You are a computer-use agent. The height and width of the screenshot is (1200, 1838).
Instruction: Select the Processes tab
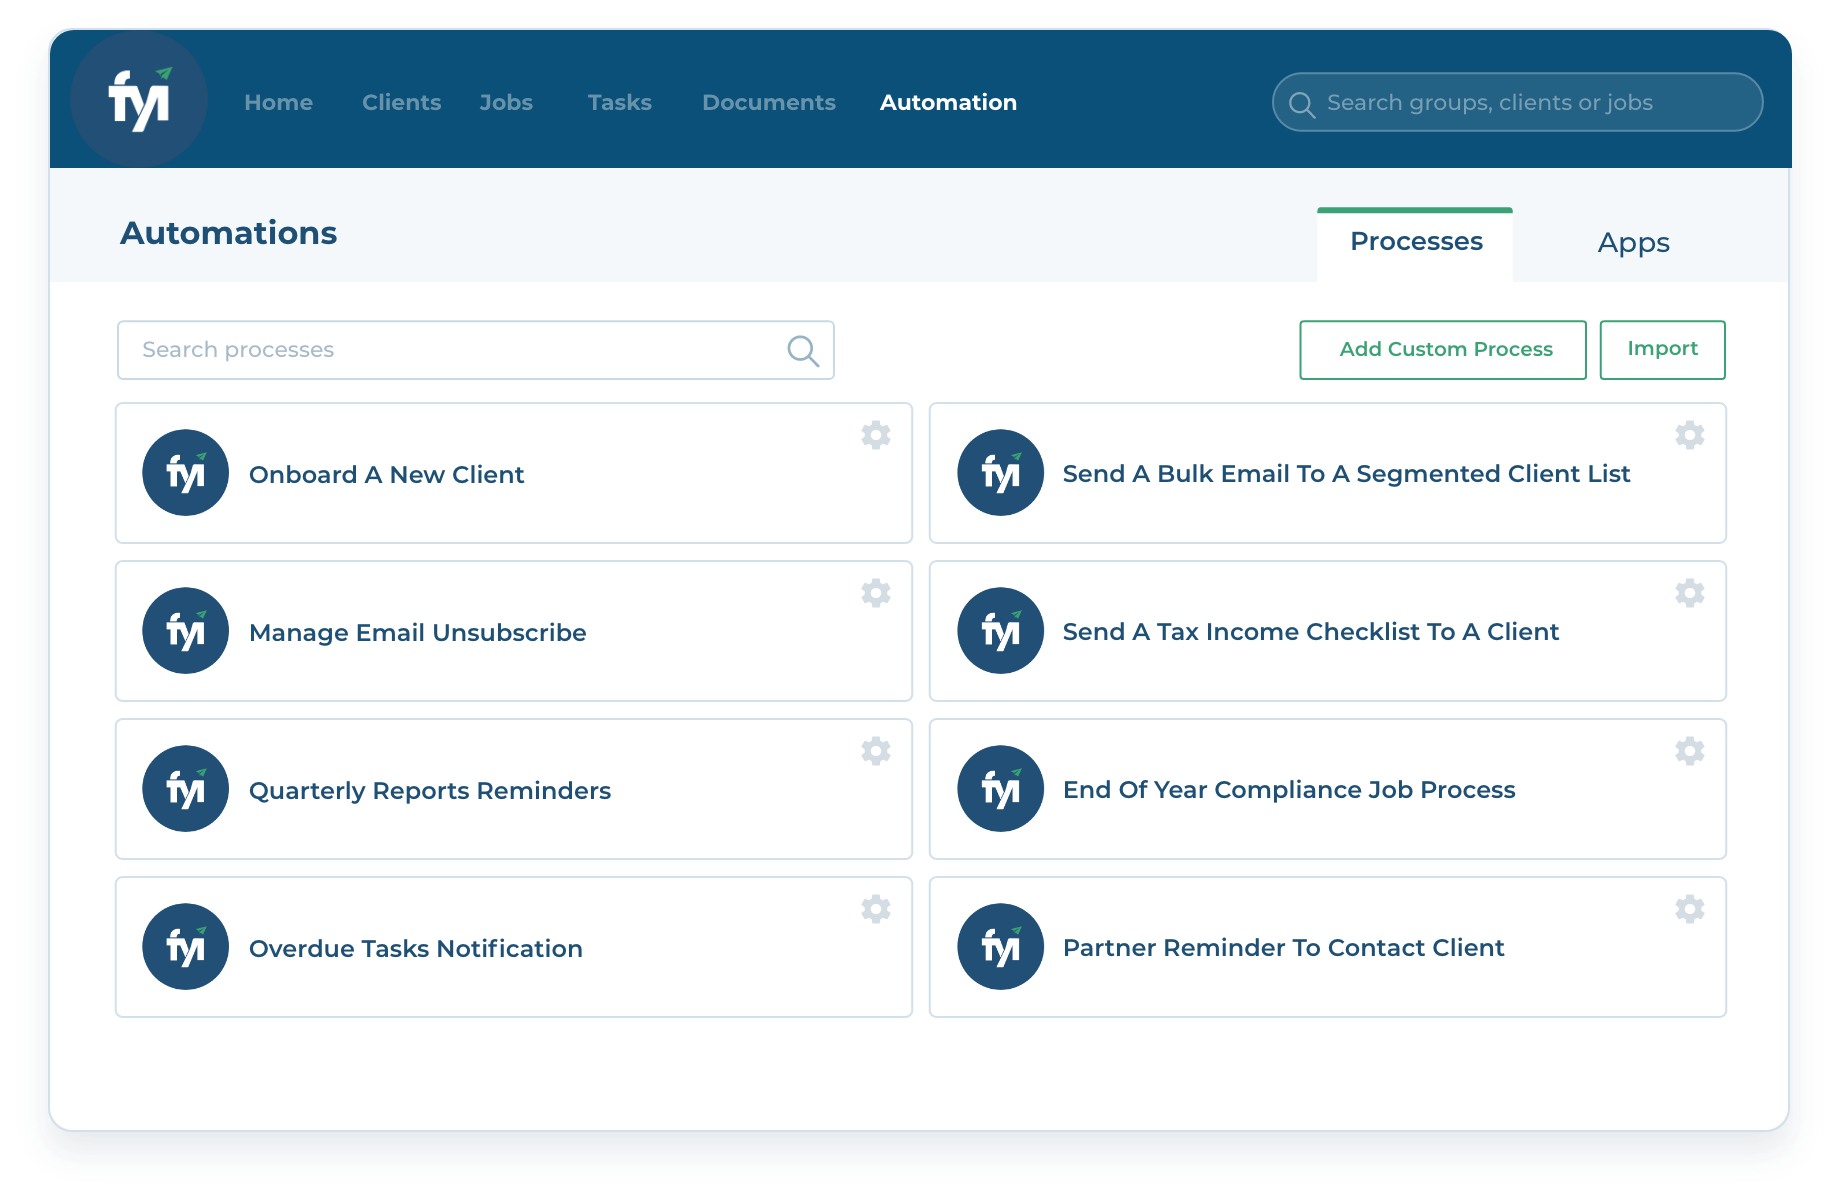[x=1415, y=243]
